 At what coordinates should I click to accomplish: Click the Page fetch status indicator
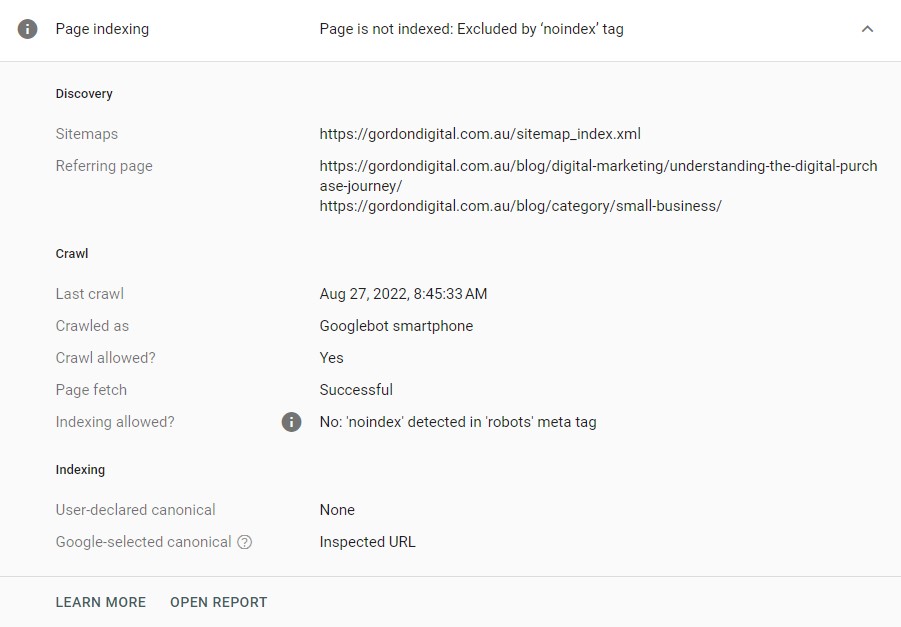tap(356, 389)
